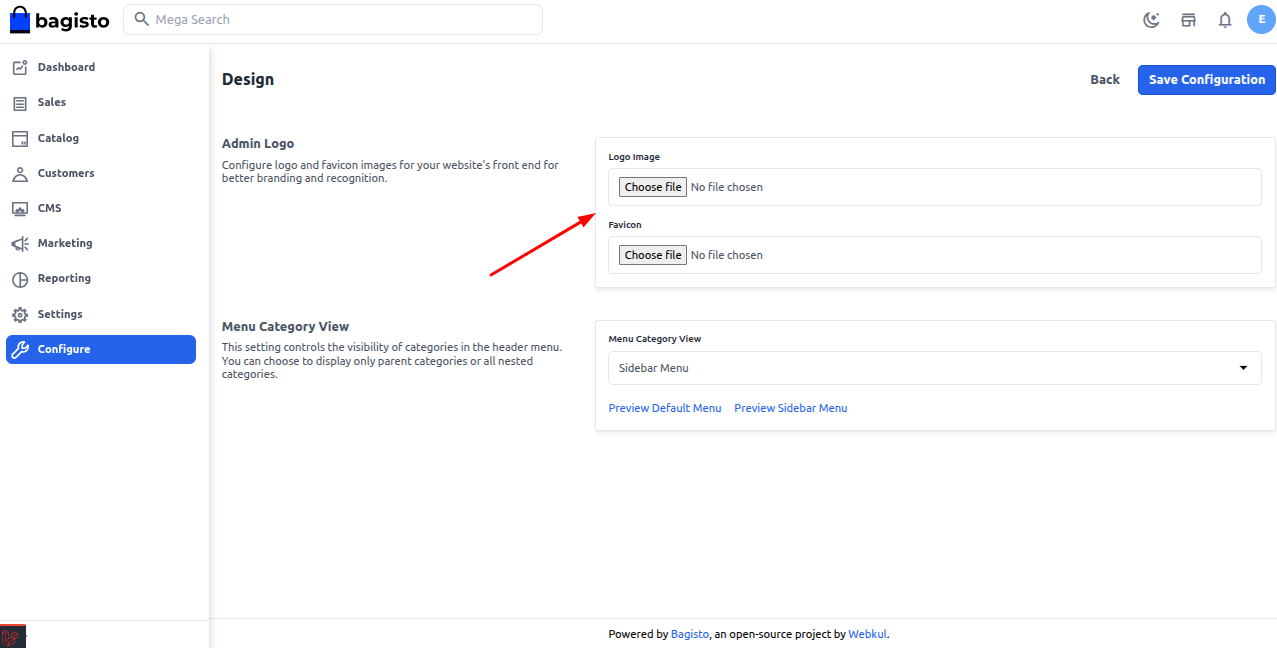The image size is (1277, 648).
Task: Toggle dark mode moon icon
Action: (x=1151, y=20)
